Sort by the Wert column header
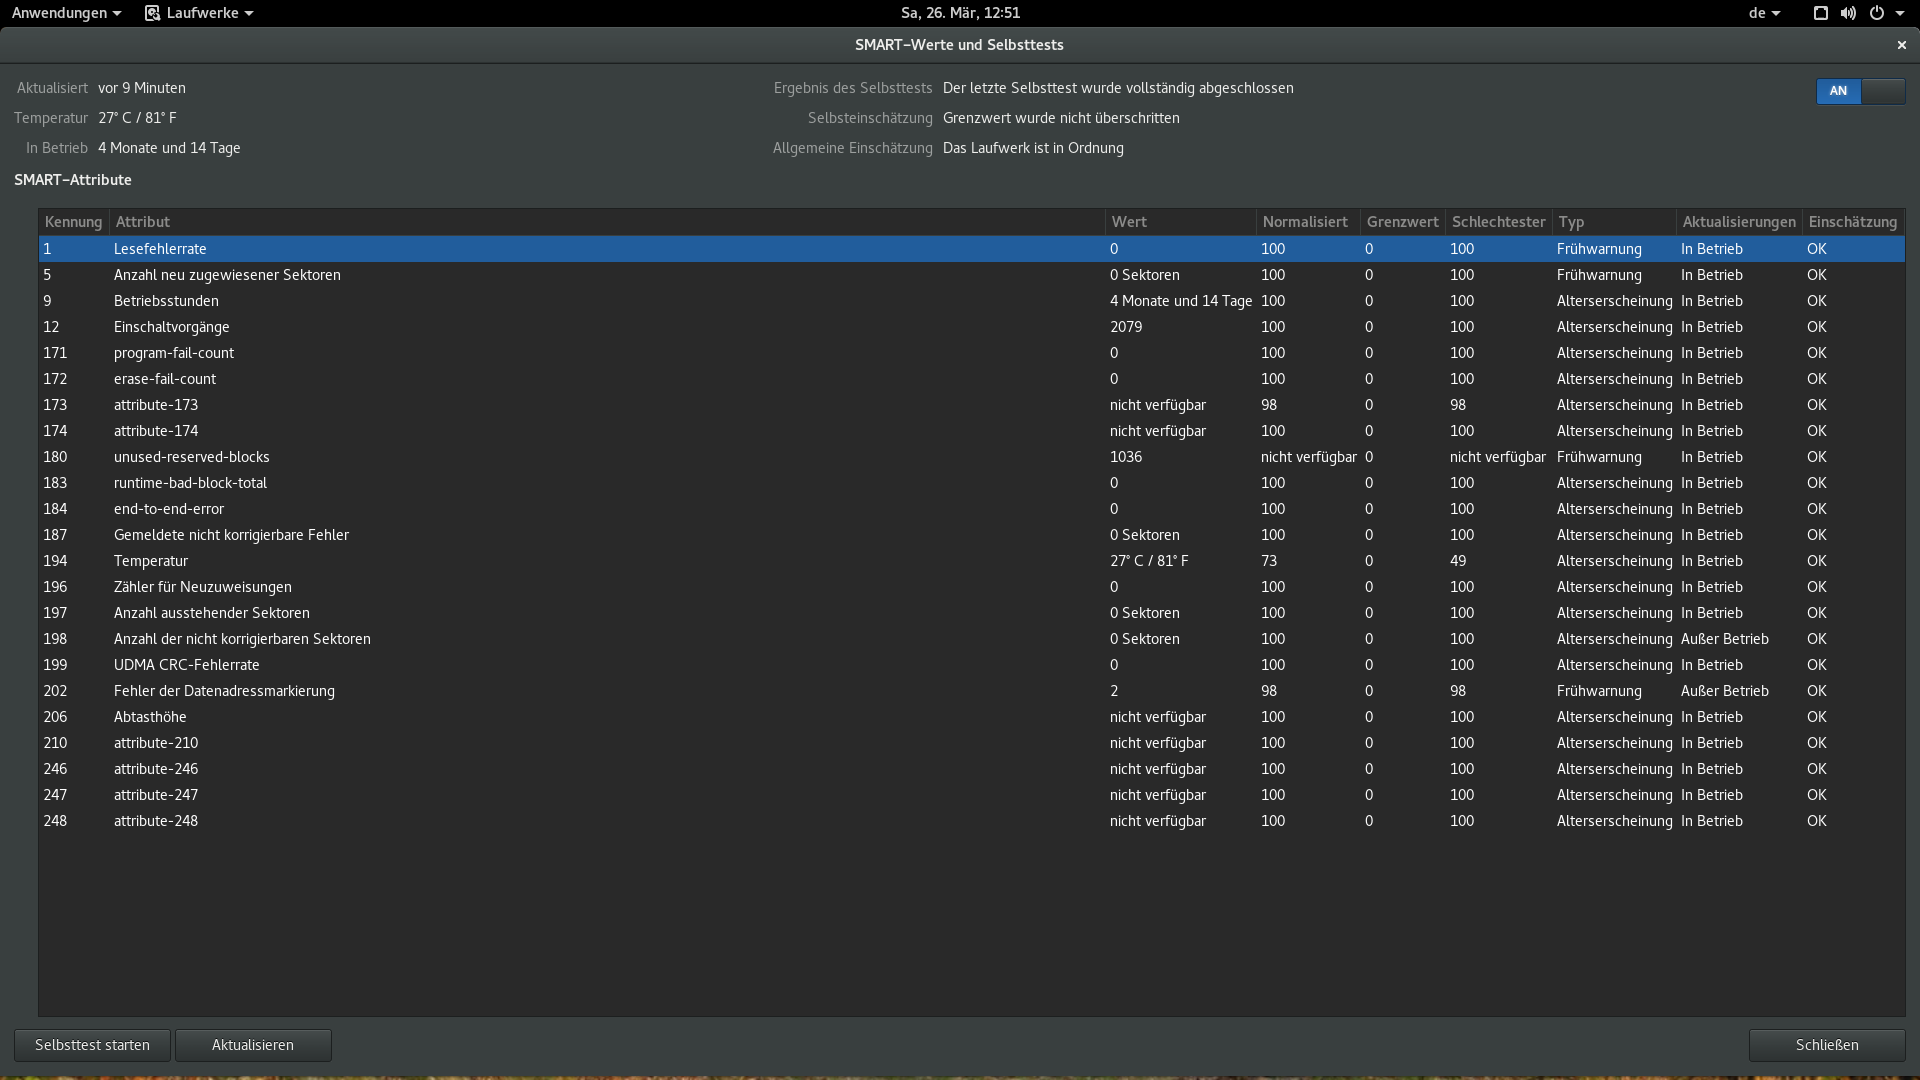The image size is (1920, 1080). (x=1129, y=222)
